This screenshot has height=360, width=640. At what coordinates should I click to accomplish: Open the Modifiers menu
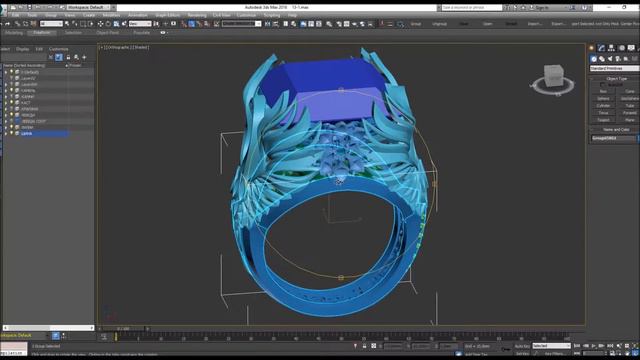click(x=111, y=15)
